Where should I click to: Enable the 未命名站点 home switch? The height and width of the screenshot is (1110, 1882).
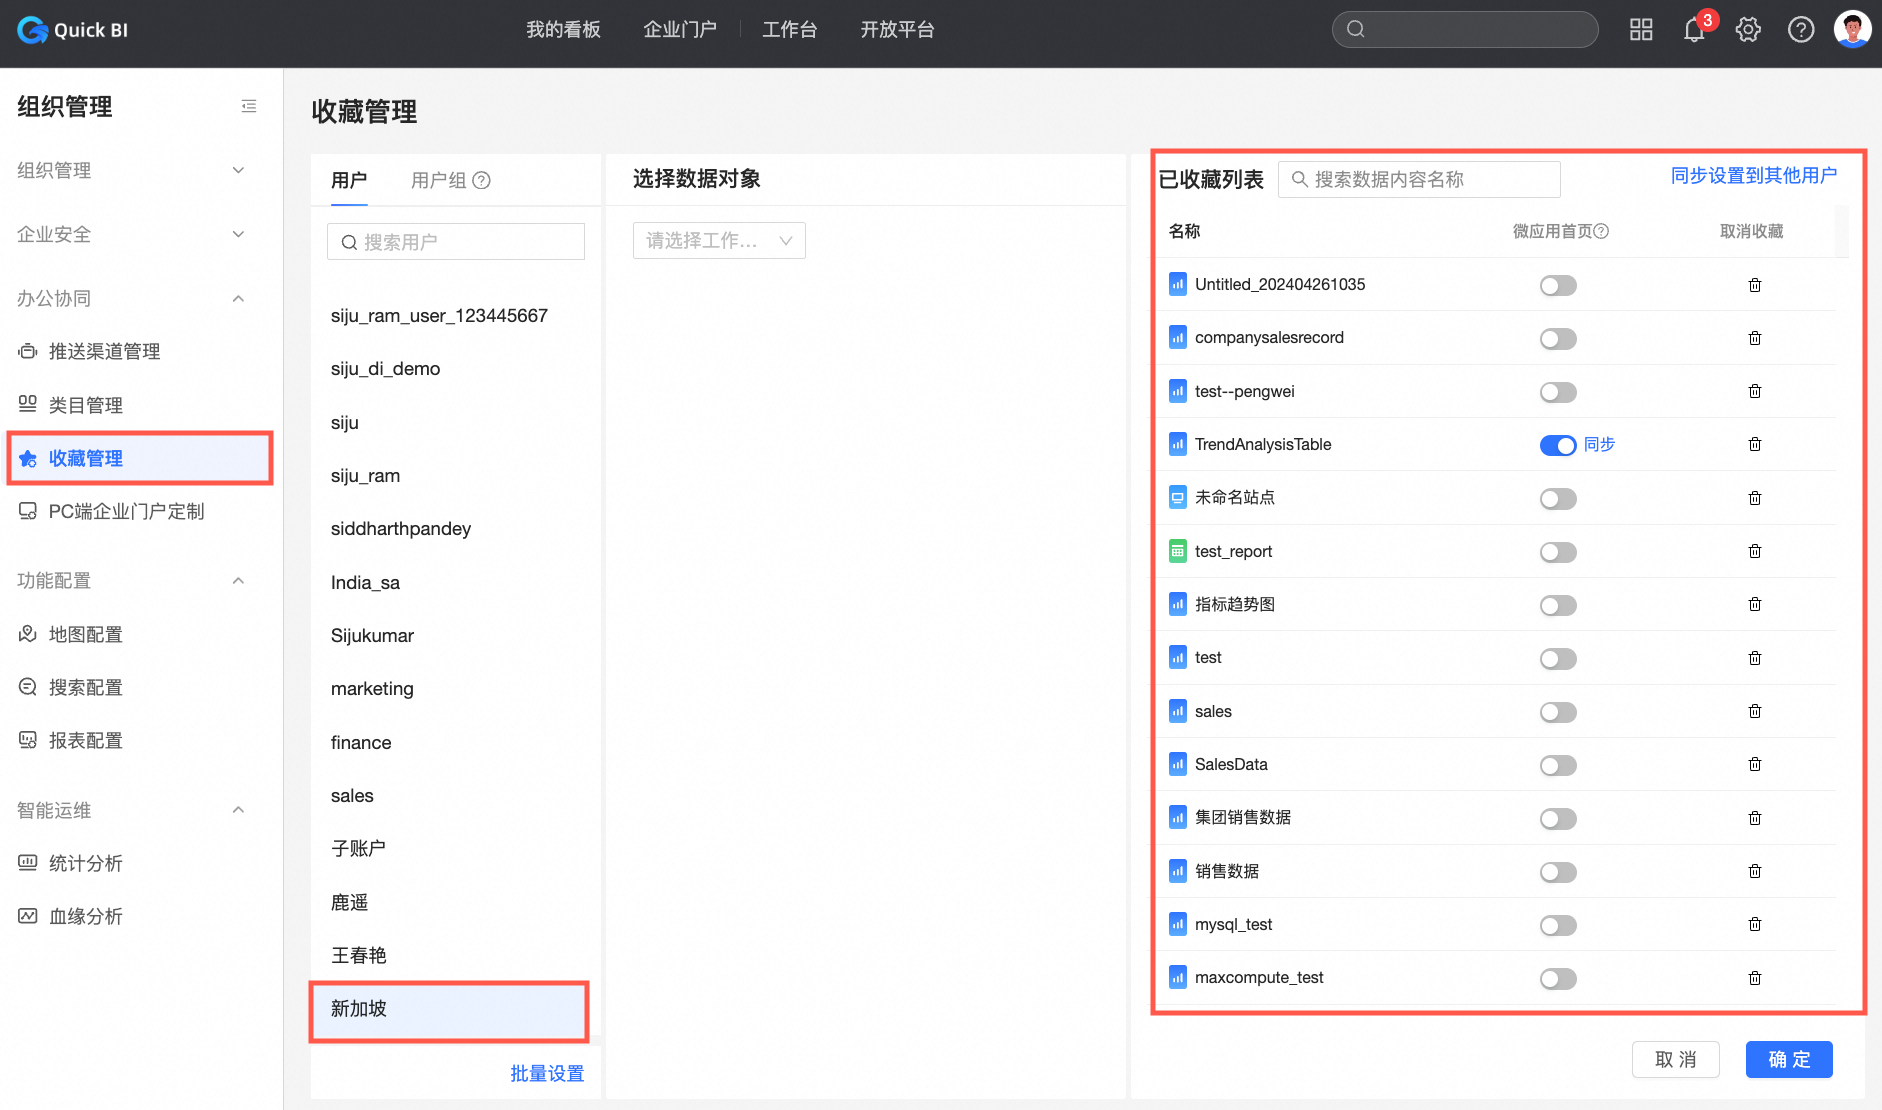tap(1558, 499)
